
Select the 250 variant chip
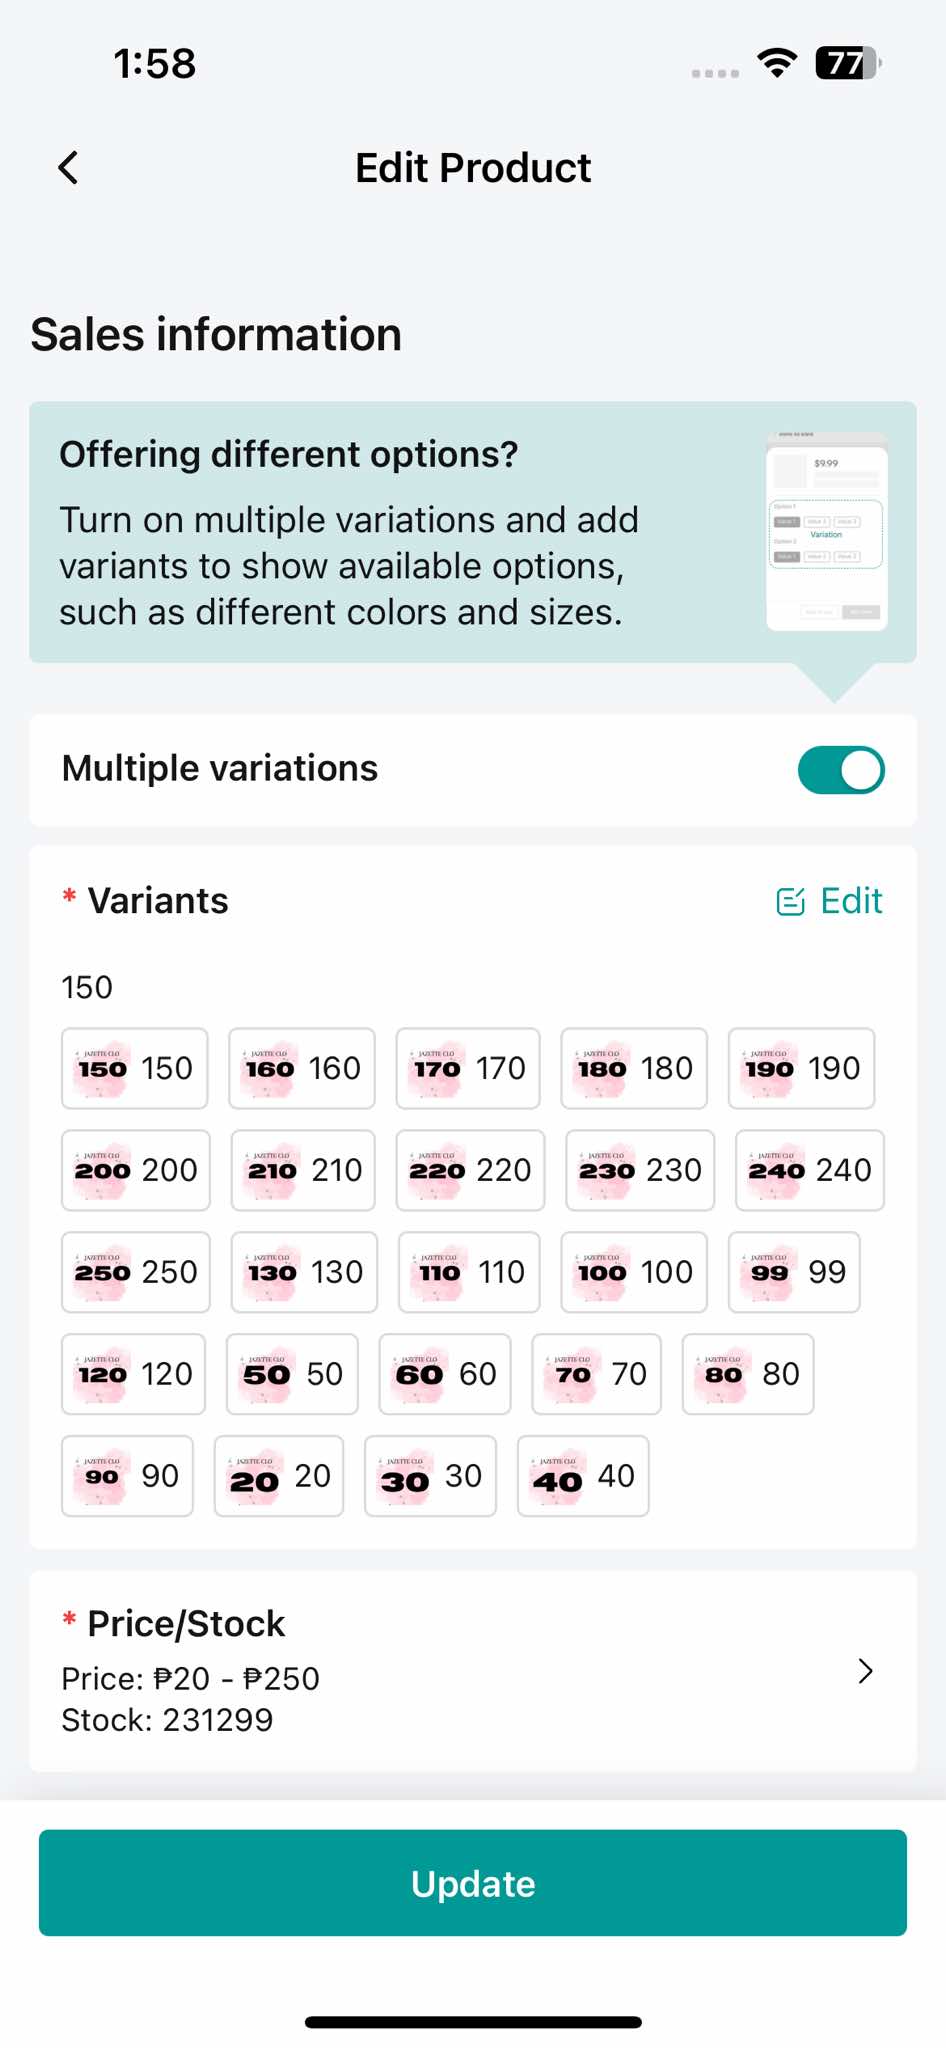click(x=136, y=1273)
